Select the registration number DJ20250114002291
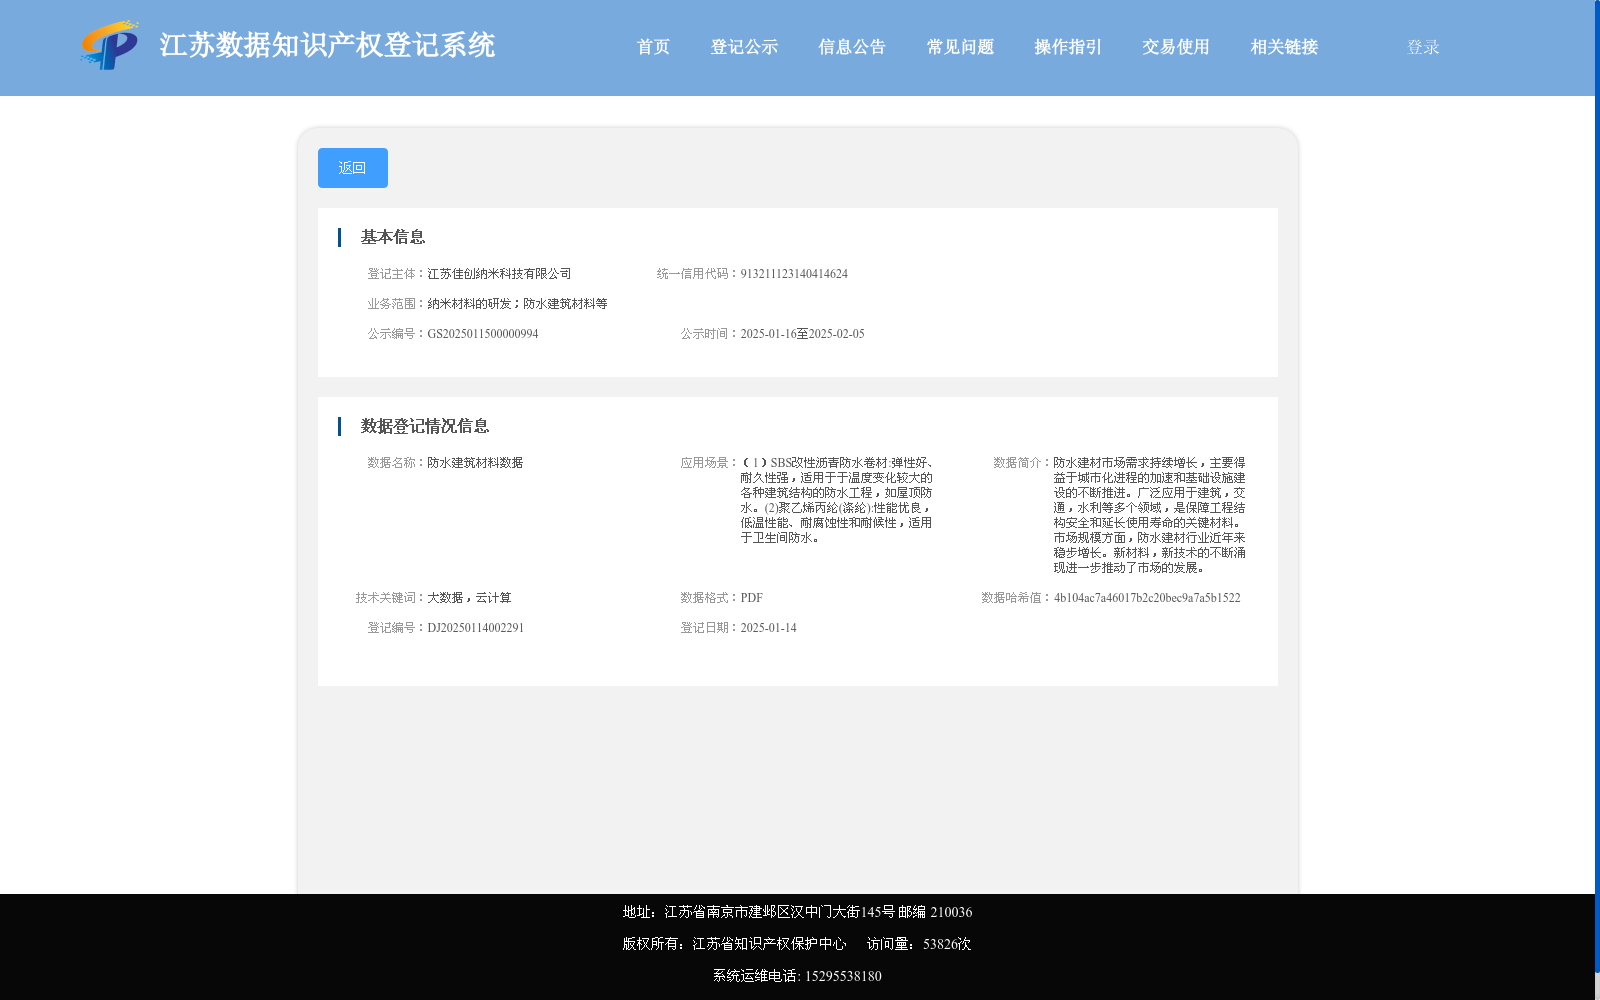Screen dimensions: 1600x1000 click(476, 628)
